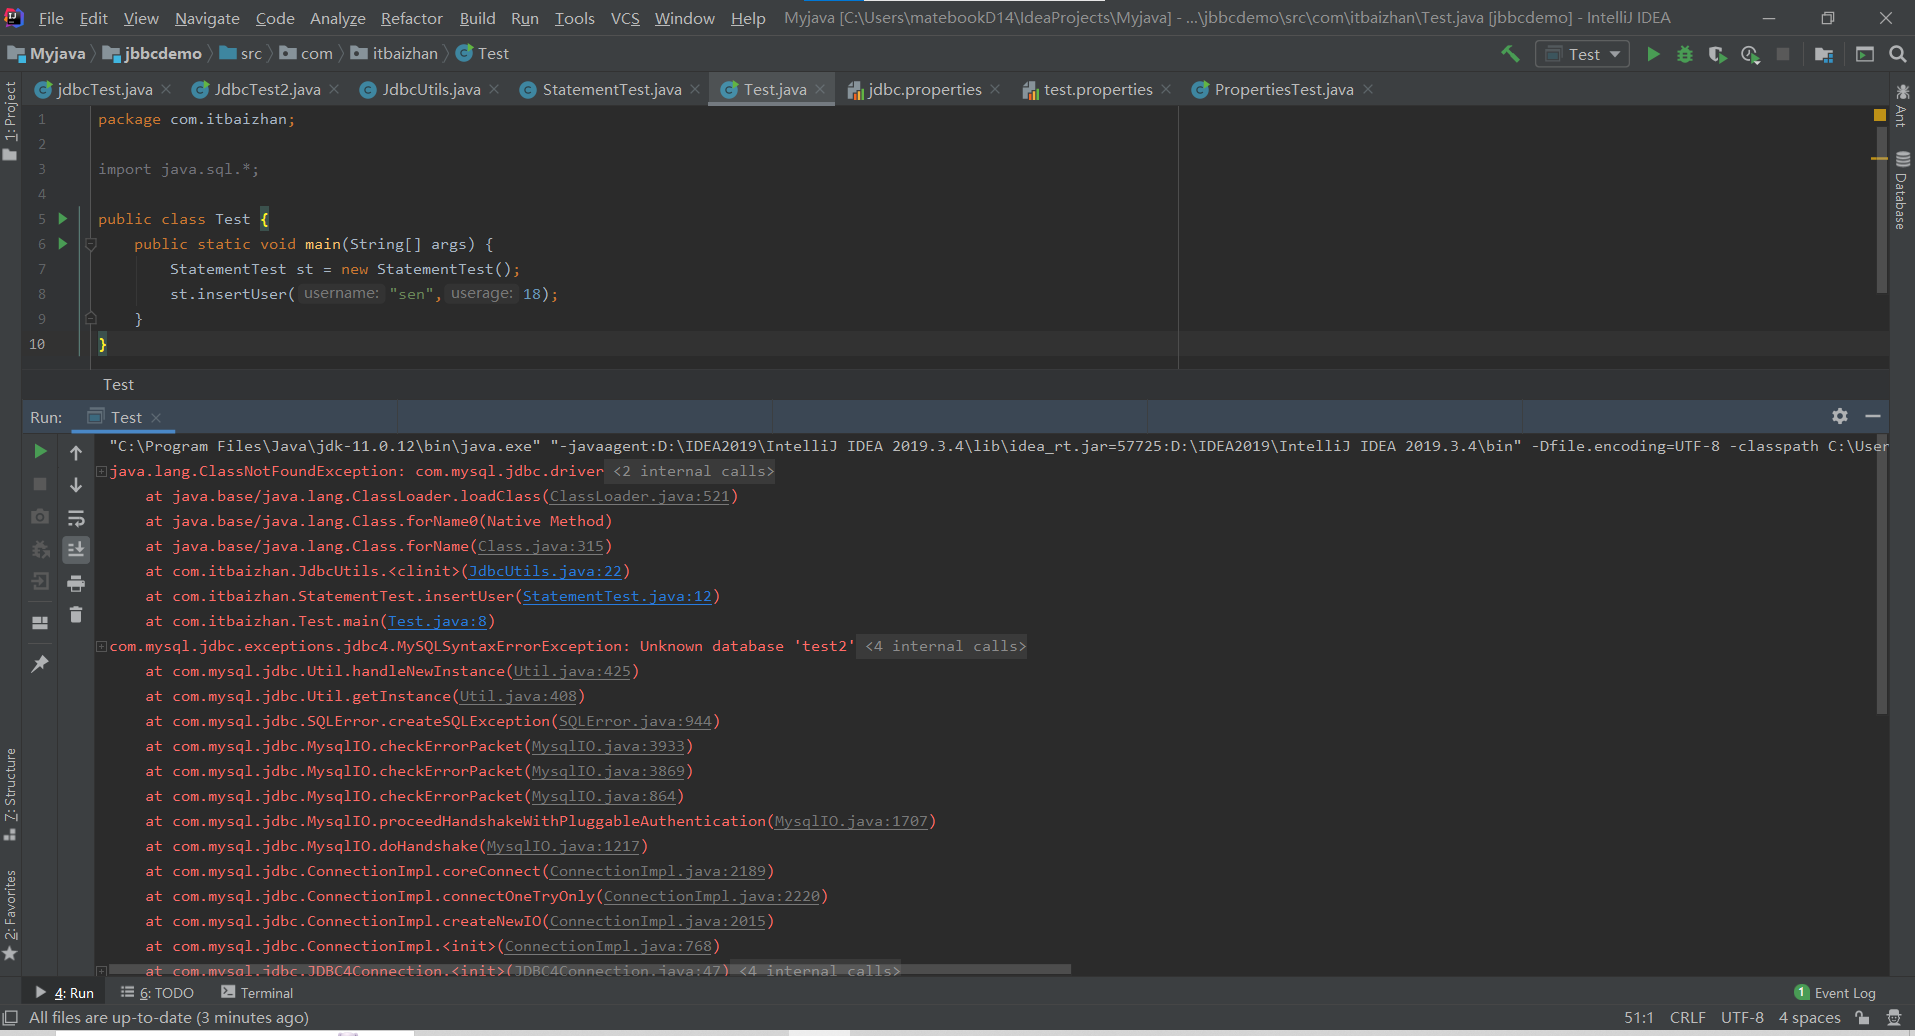Restore layout icon in Run panel
This screenshot has height=1036, width=1915.
(x=40, y=622)
